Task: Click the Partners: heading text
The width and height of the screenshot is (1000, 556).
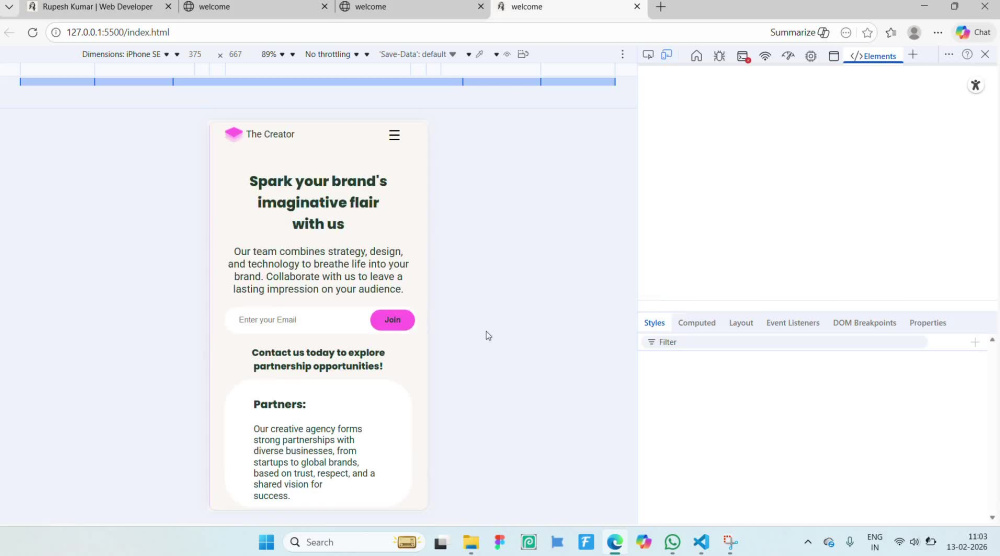Action: (279, 404)
